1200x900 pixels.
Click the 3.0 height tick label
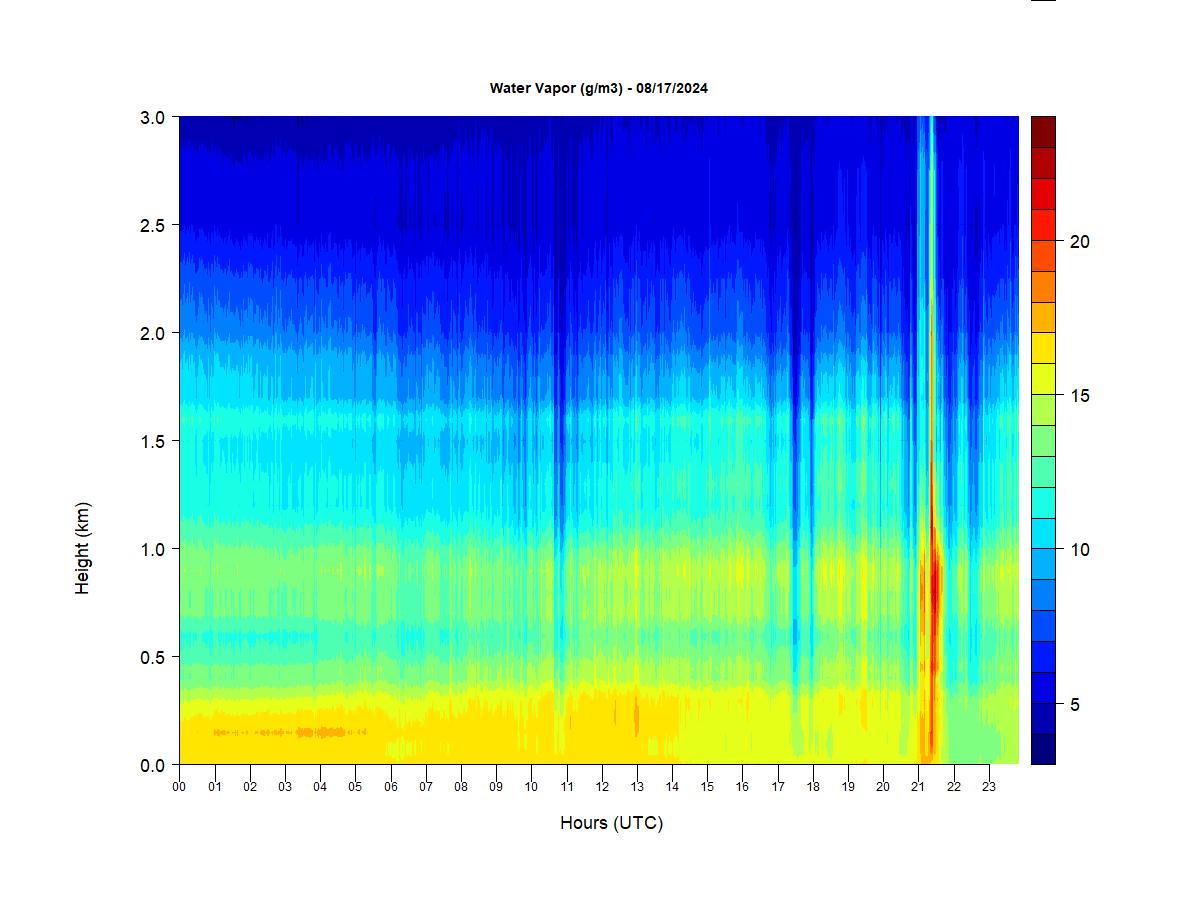click(x=151, y=117)
